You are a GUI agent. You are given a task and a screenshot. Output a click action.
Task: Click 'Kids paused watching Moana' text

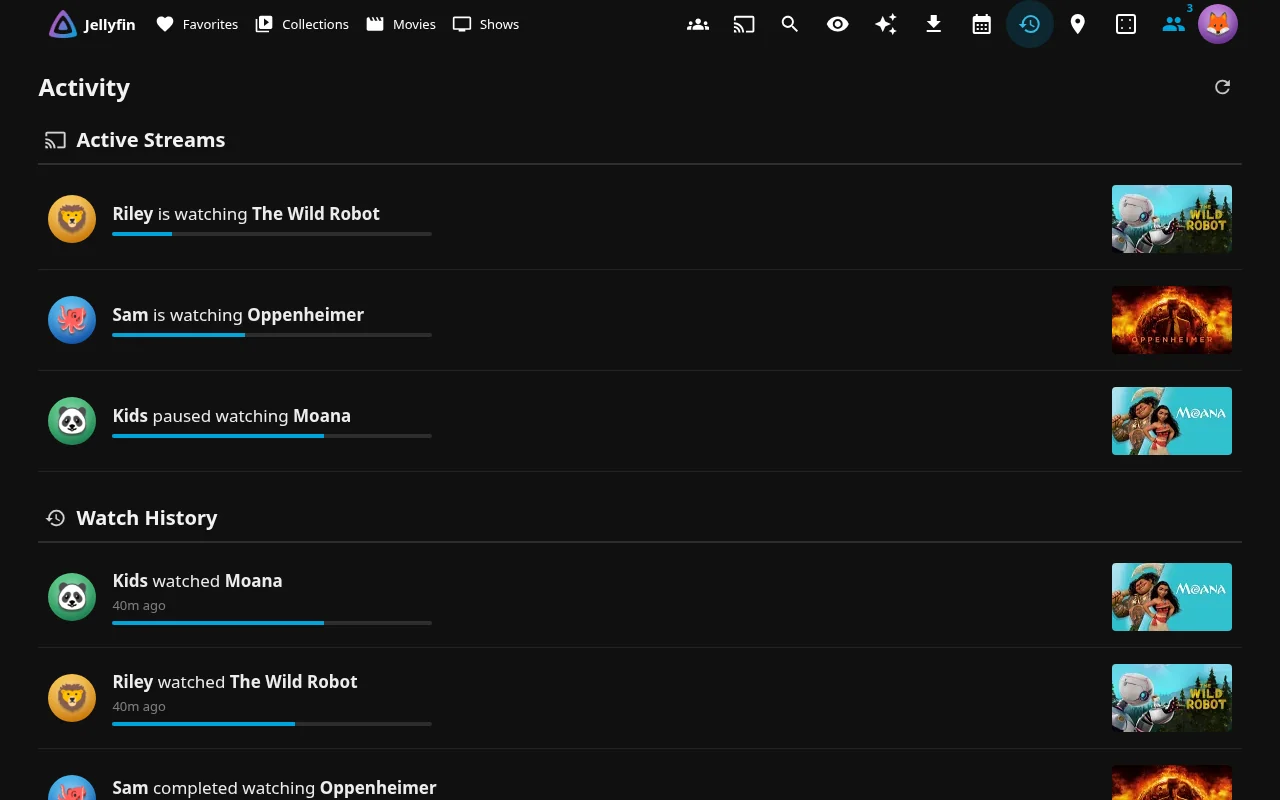pos(232,416)
